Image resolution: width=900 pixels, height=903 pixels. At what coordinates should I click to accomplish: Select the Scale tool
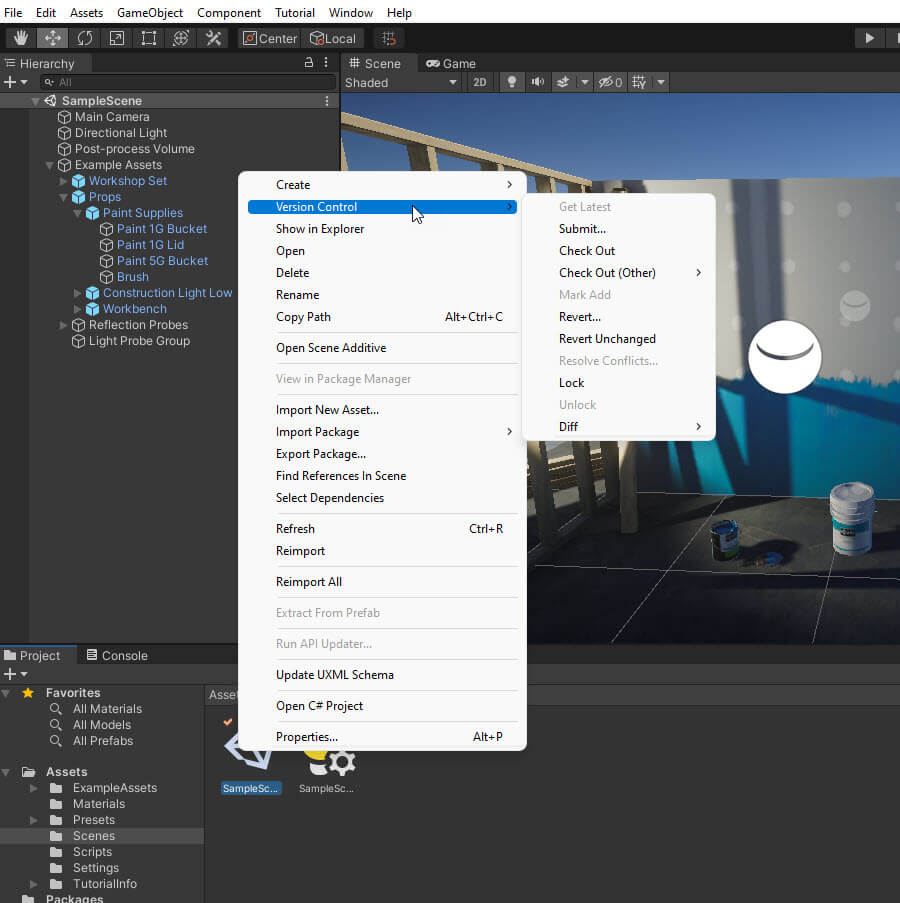pyautogui.click(x=117, y=38)
